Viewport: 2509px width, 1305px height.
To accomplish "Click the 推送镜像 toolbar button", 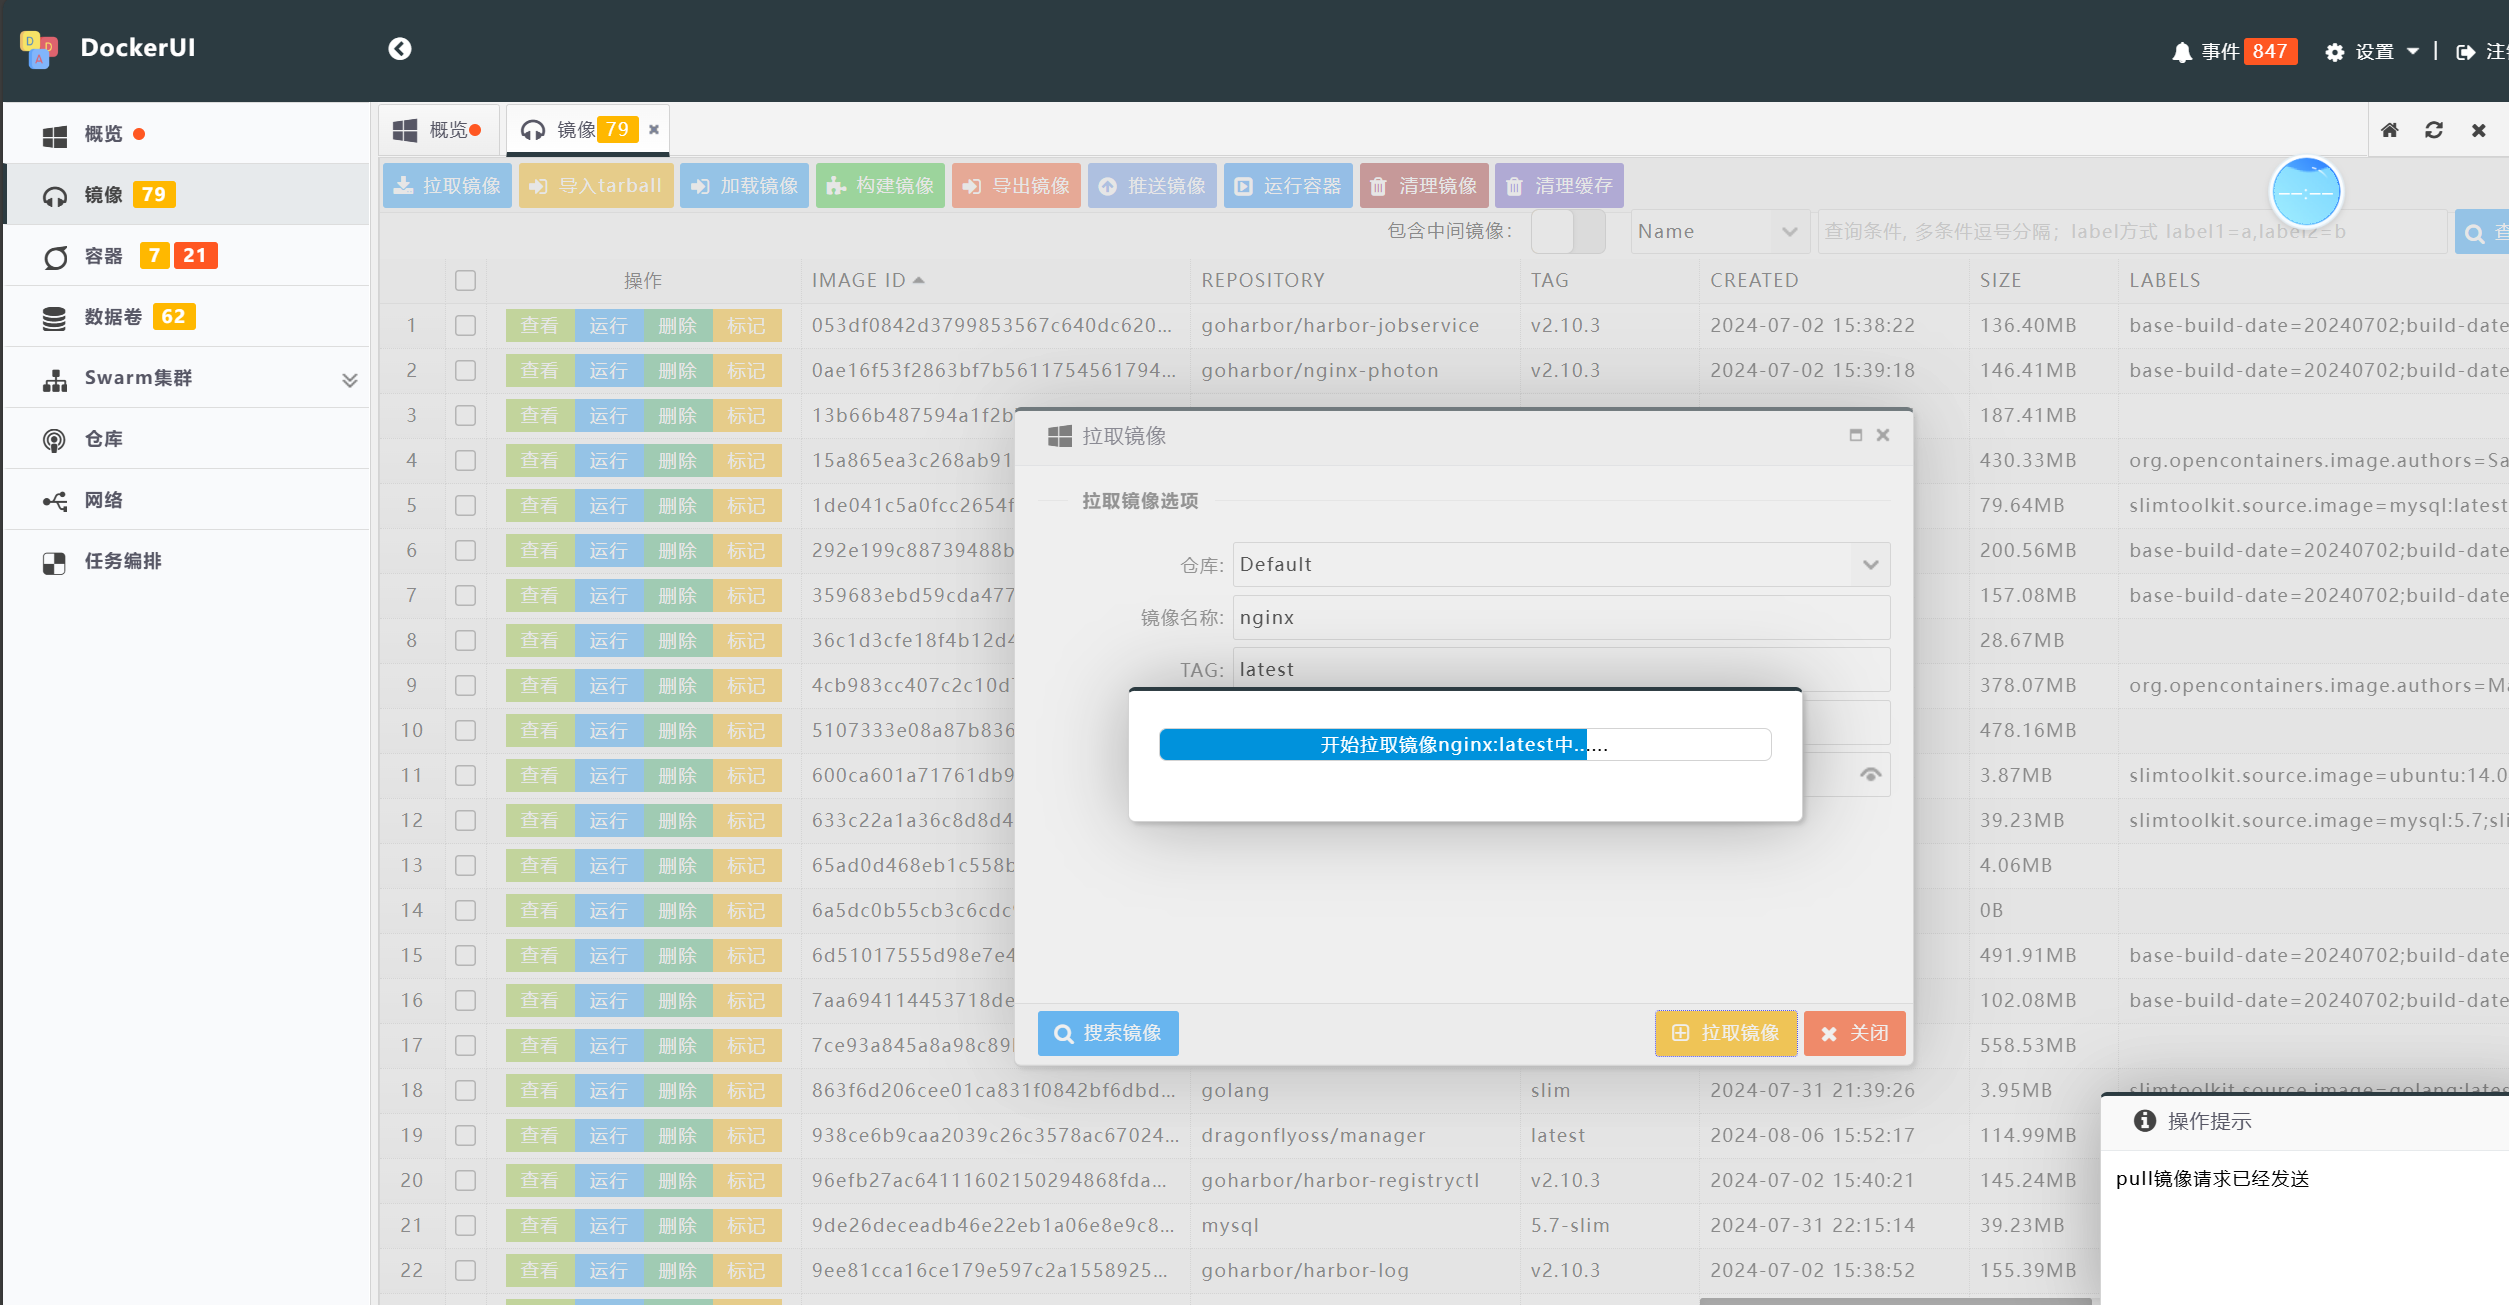I will [x=1152, y=186].
